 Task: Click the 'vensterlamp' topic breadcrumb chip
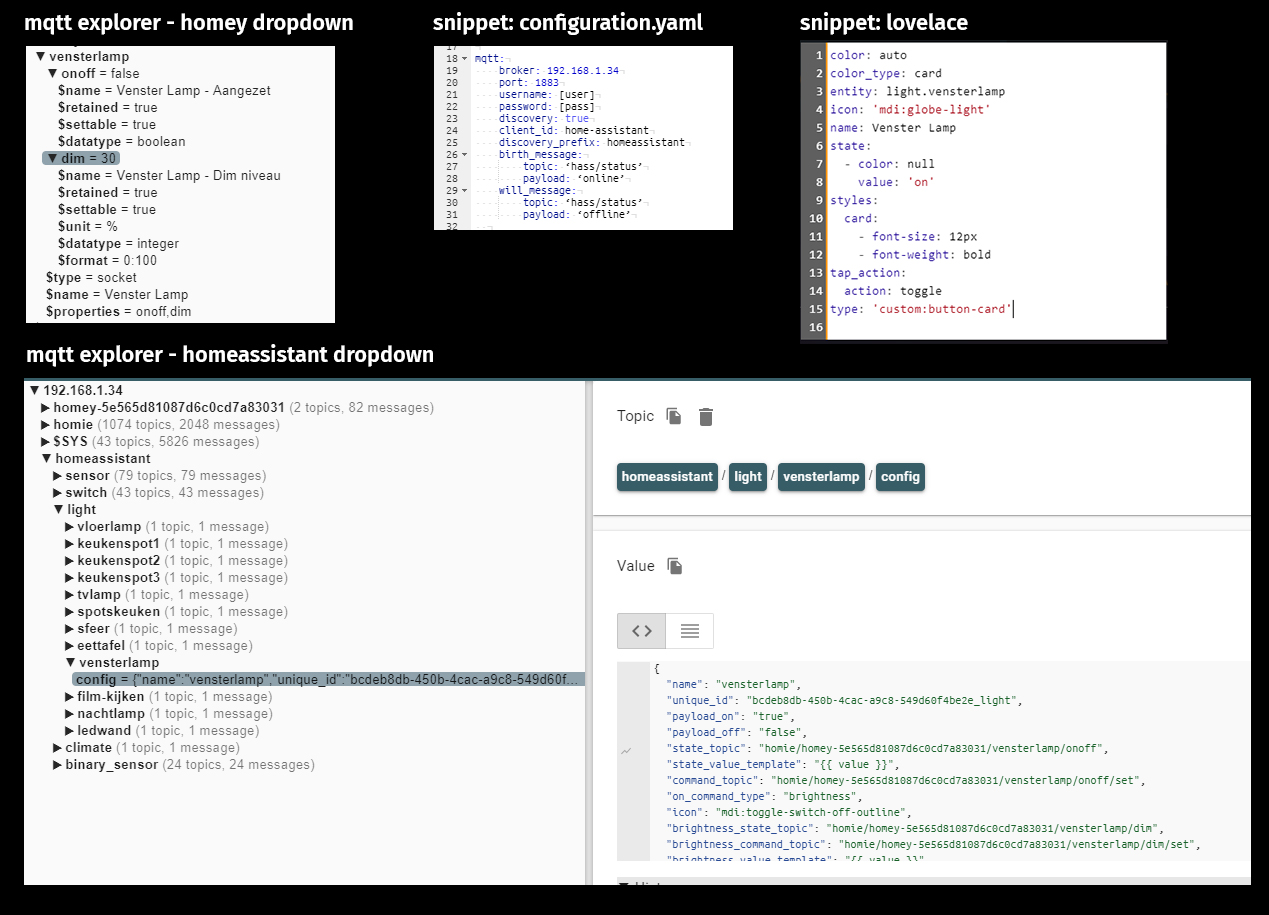point(821,477)
